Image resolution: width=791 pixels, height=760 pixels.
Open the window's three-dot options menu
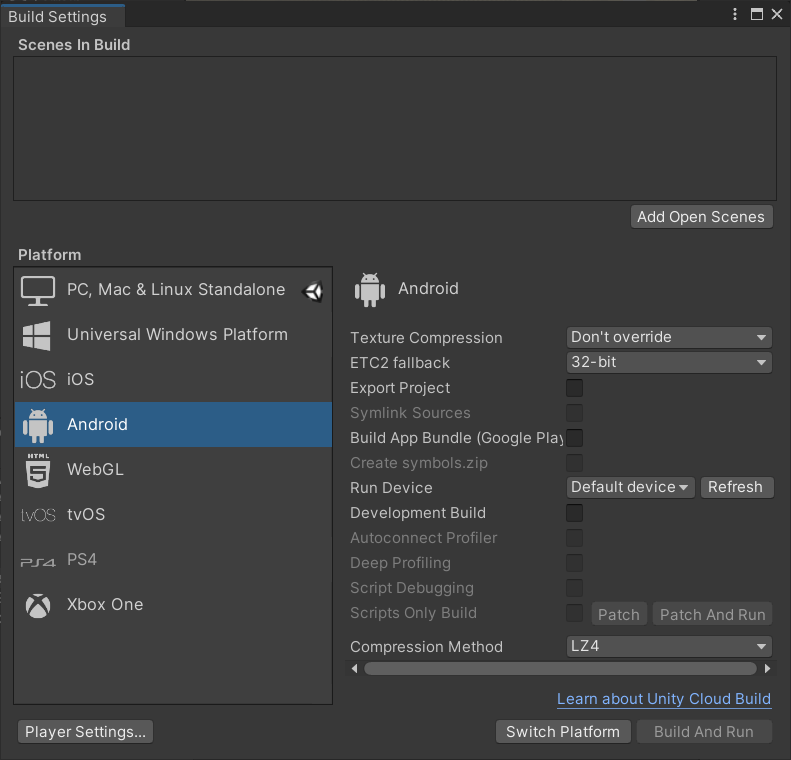click(x=734, y=14)
